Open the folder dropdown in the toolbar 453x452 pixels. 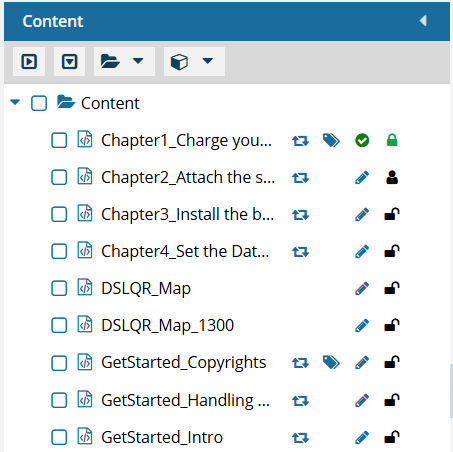click(x=124, y=62)
